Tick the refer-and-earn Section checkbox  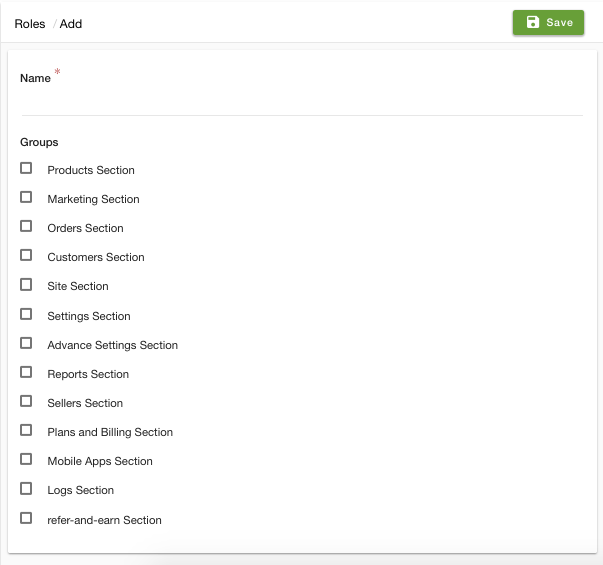tap(26, 518)
